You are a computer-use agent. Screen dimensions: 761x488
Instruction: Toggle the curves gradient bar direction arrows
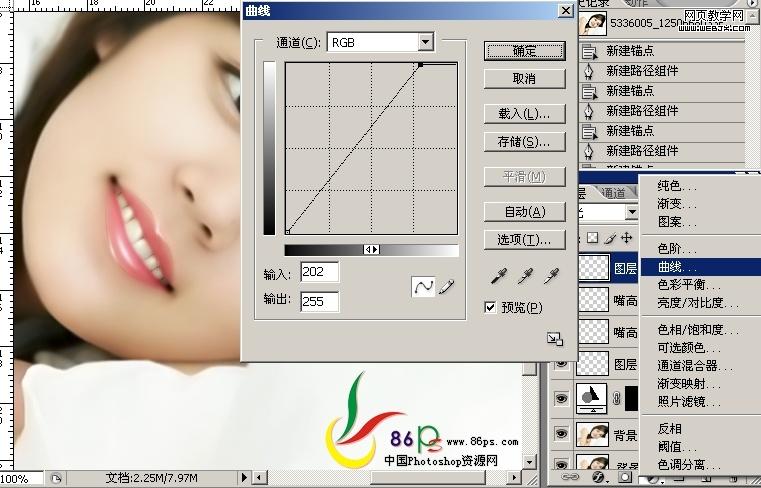coord(372,250)
